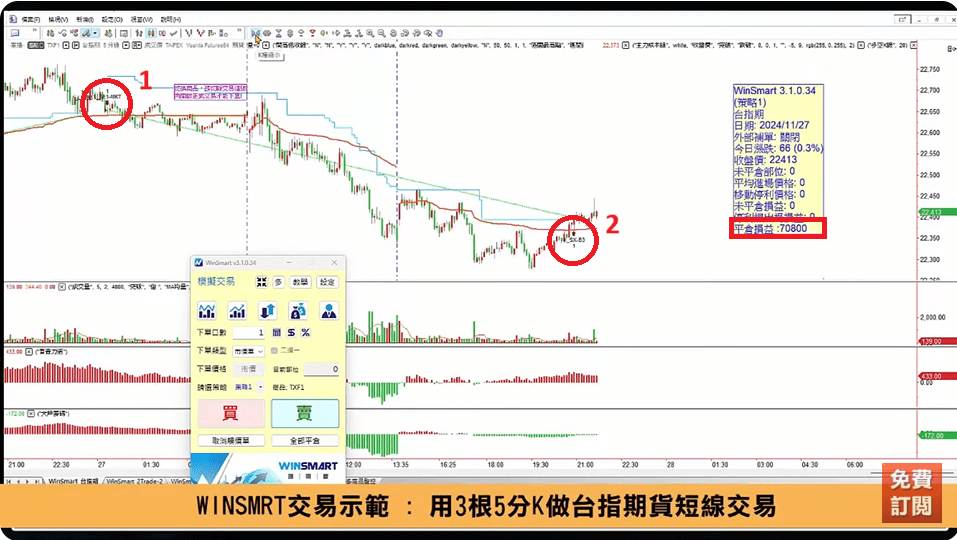The height and width of the screenshot is (540, 957).
Task: Click the X box before 成交量 indicator label
Action: pos(62,286)
